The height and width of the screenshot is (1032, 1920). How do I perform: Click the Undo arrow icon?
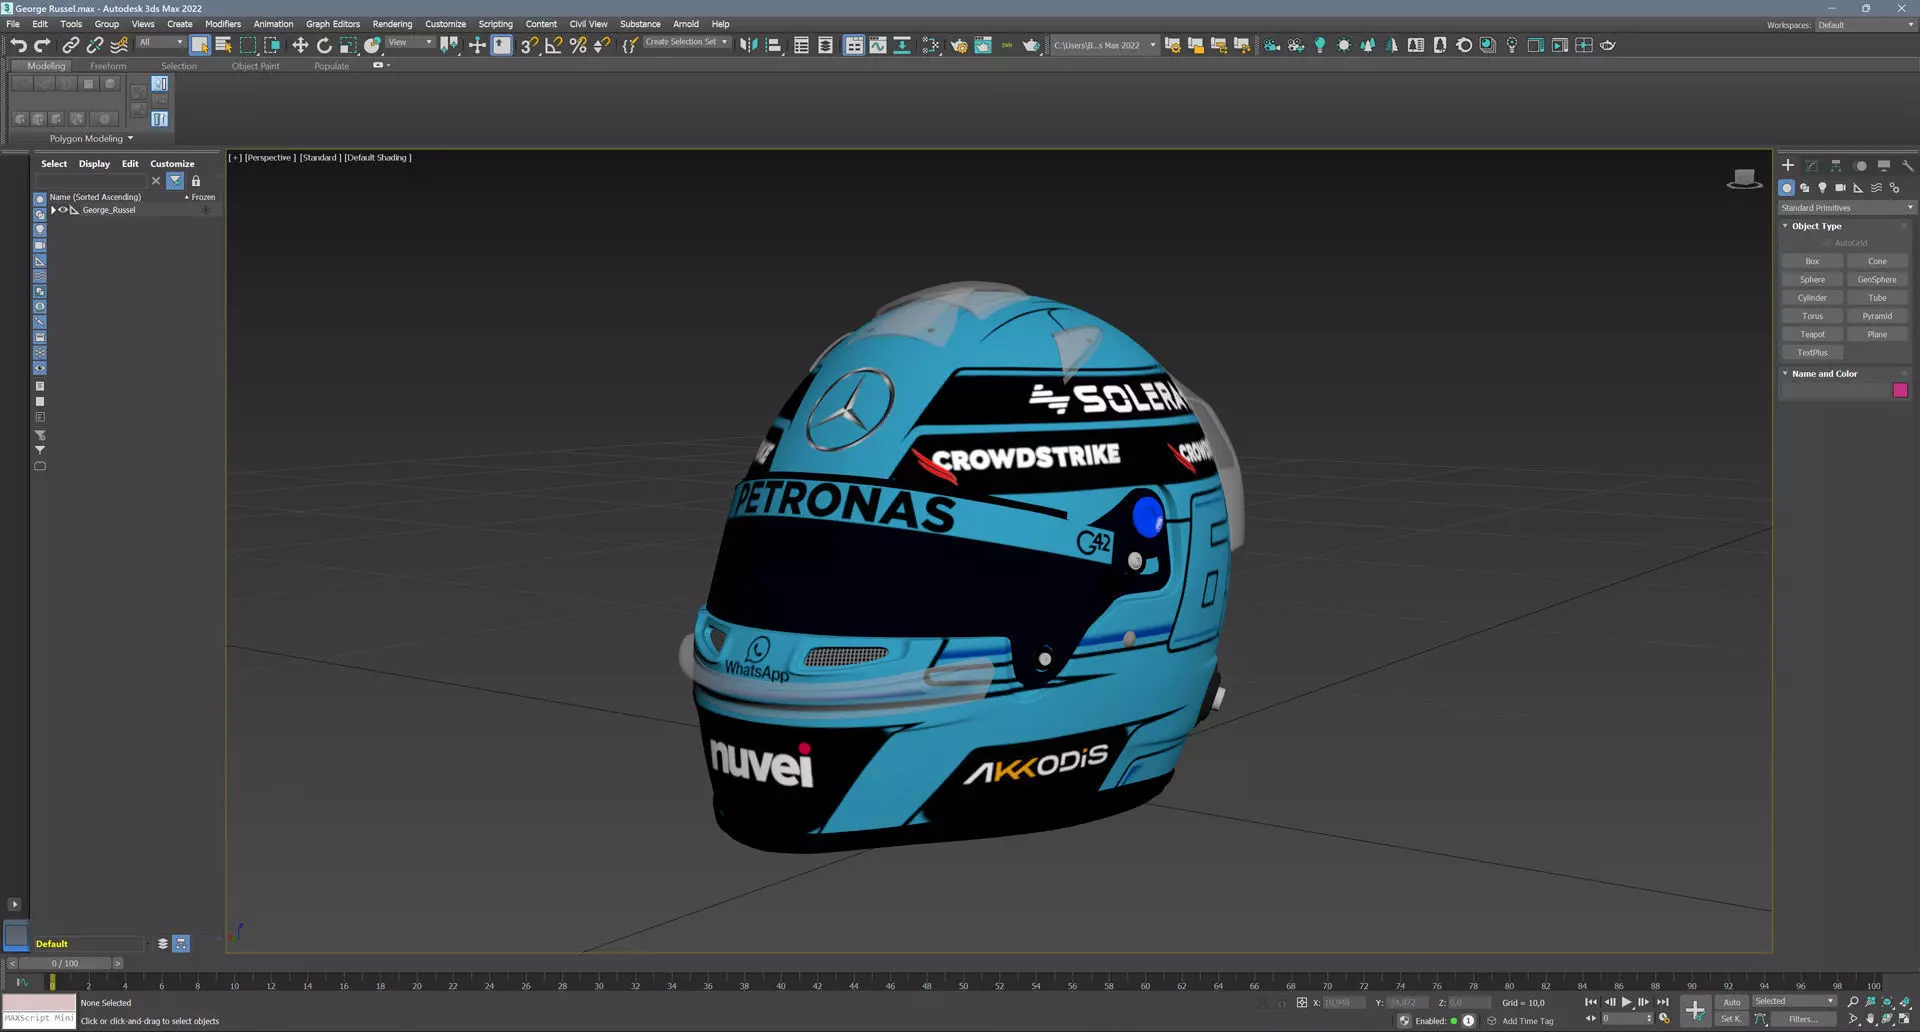18,45
